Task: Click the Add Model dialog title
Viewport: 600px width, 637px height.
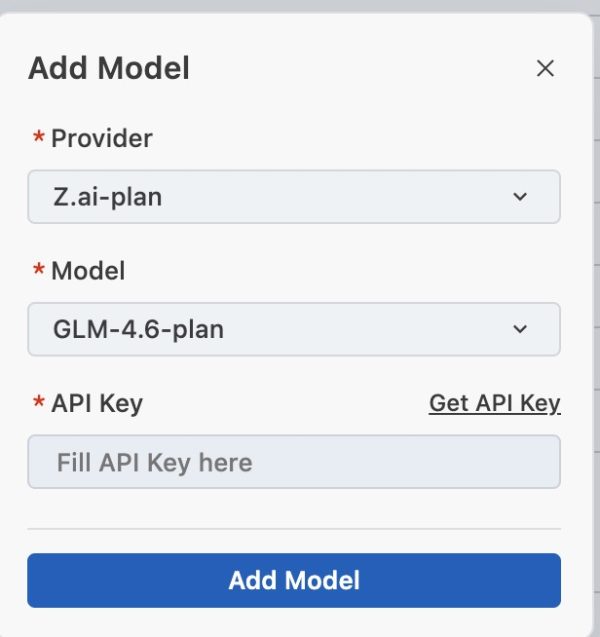Action: (109, 68)
